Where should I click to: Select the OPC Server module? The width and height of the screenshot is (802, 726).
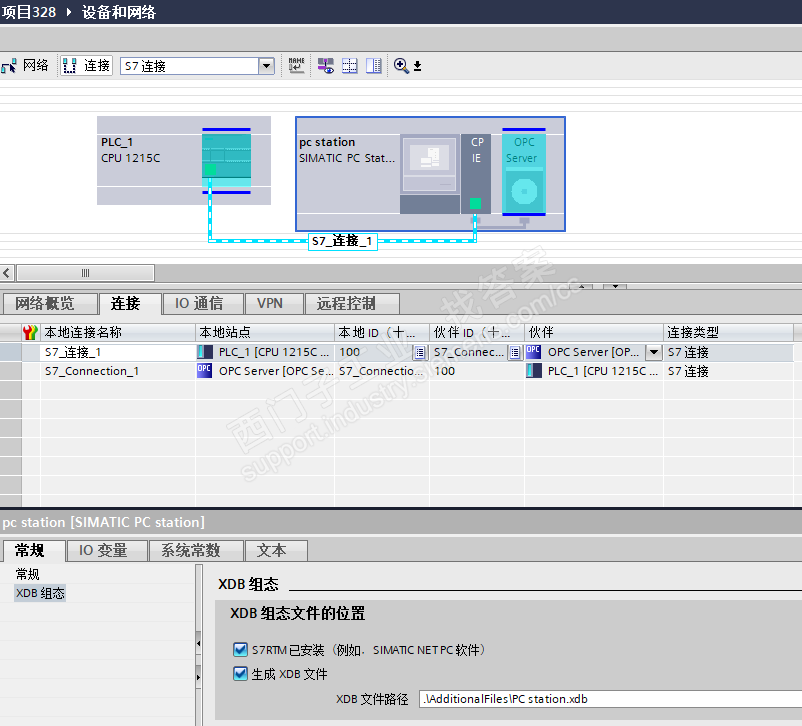coord(524,172)
